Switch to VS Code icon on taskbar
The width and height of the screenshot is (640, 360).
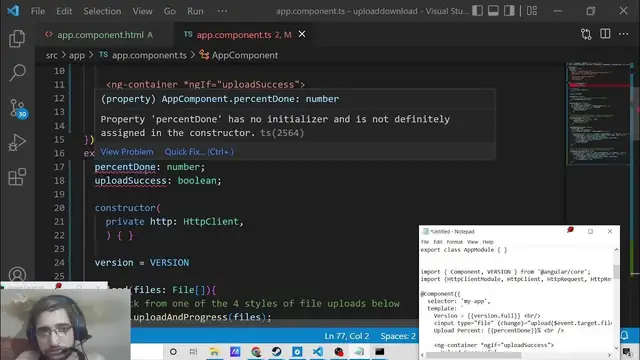coord(318,351)
